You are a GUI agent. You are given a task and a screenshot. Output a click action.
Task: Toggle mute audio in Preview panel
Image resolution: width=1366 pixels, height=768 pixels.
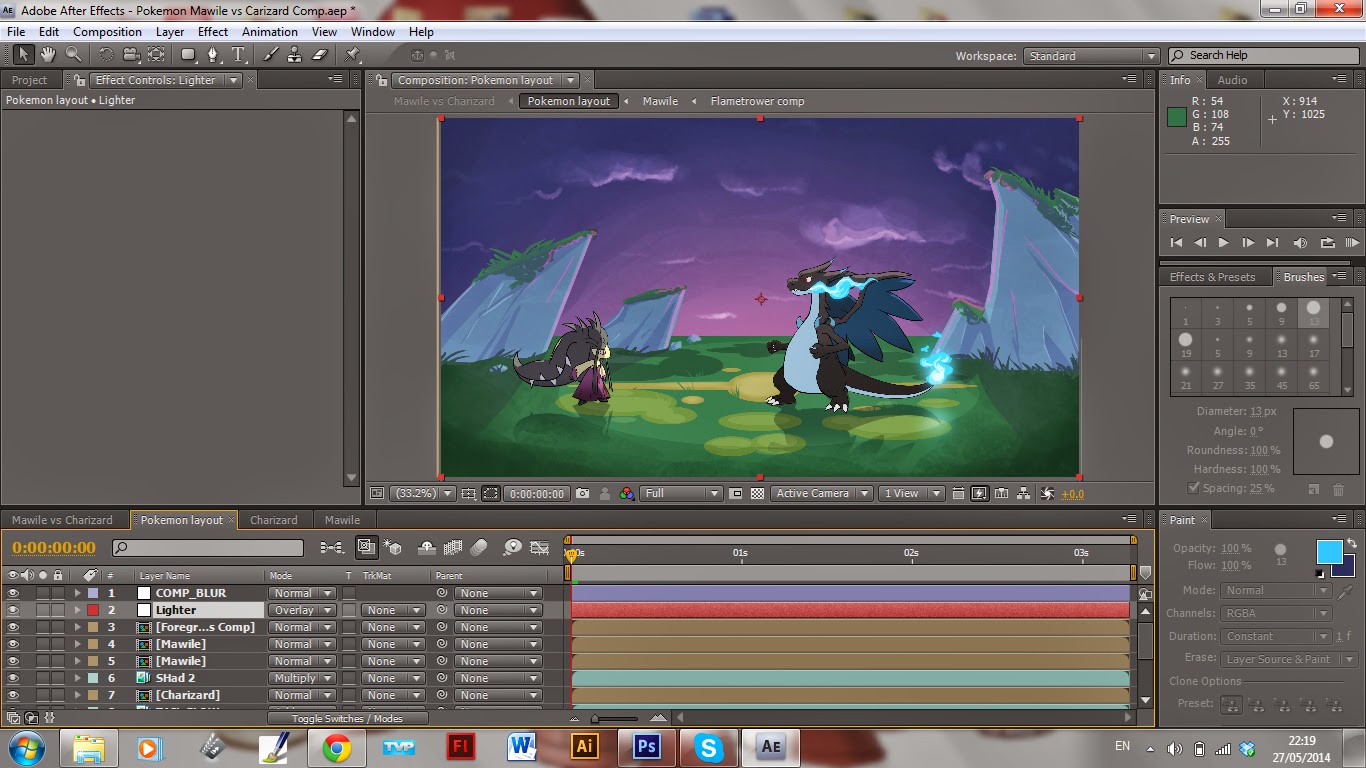point(1300,242)
